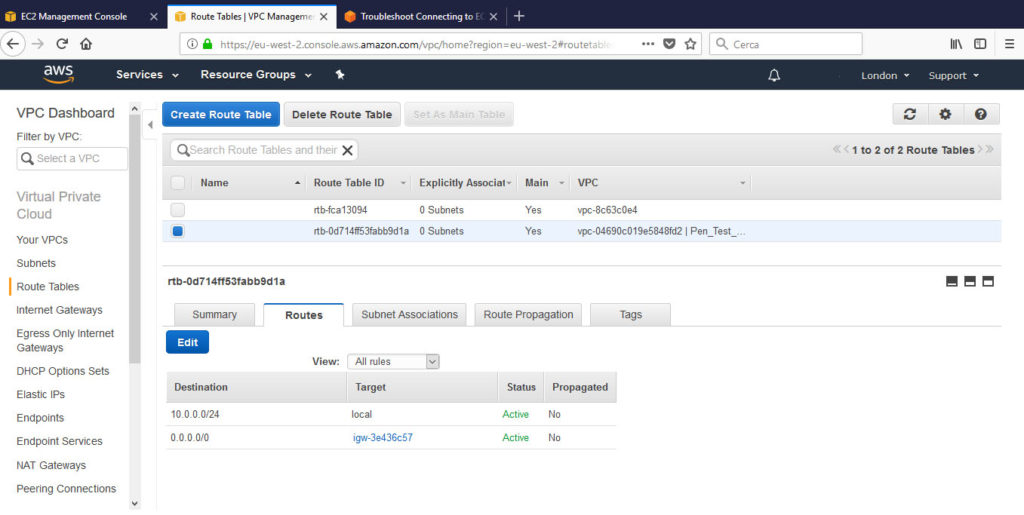Select the Routes tab
Viewport: 1024px width, 515px height.
[x=304, y=315]
